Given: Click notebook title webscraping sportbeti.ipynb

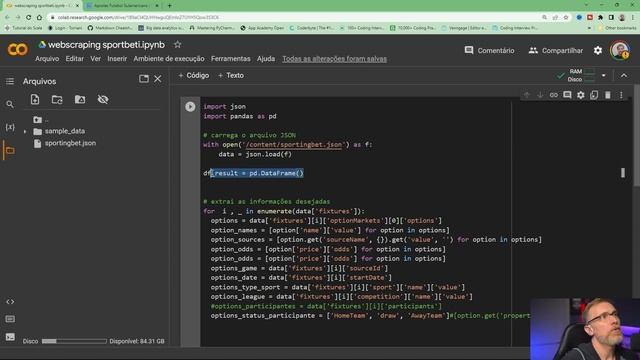Looking at the screenshot, I should click(x=106, y=44).
